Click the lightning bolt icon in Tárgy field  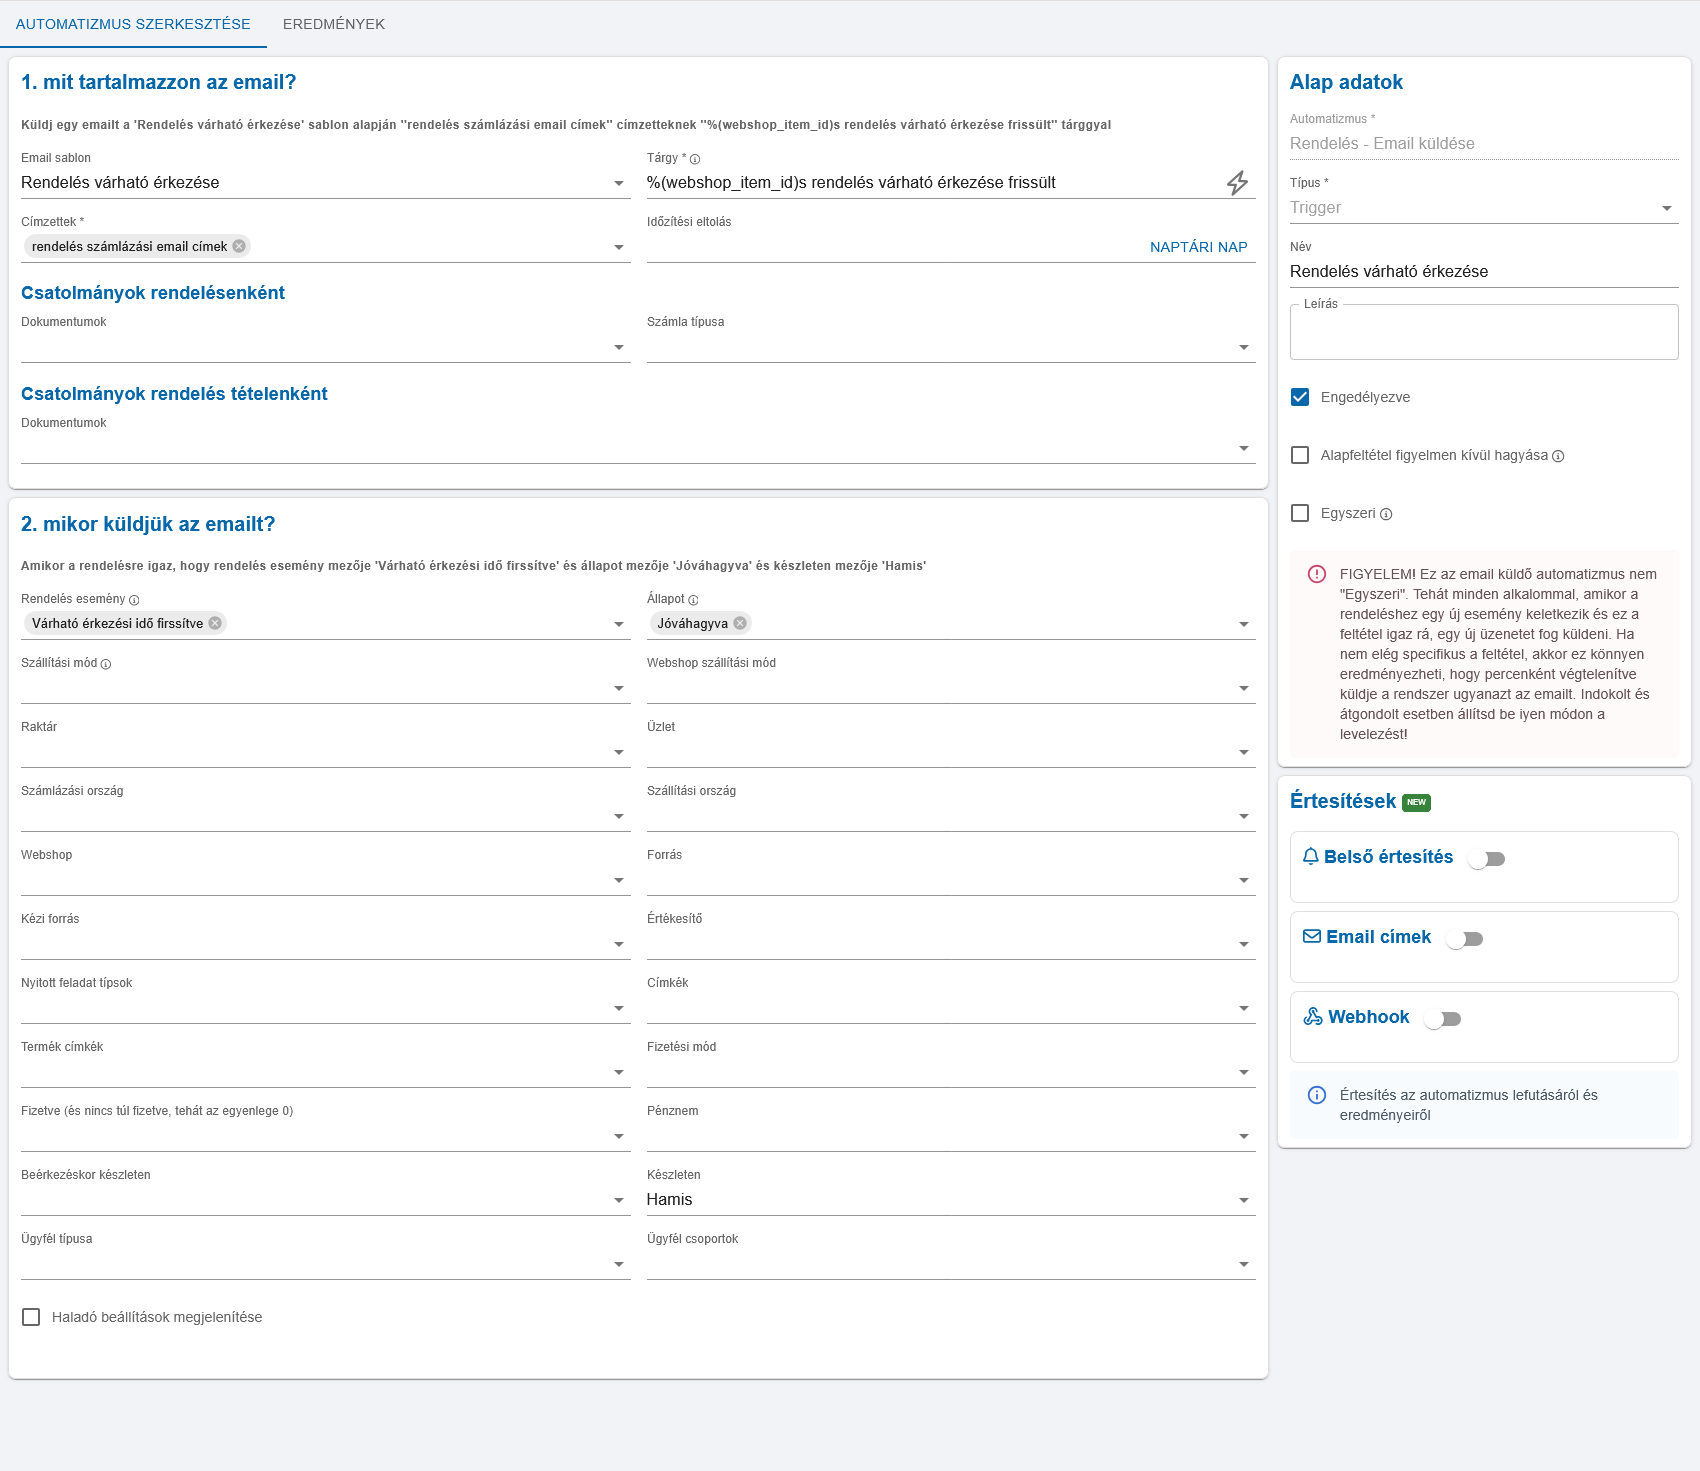[1237, 183]
